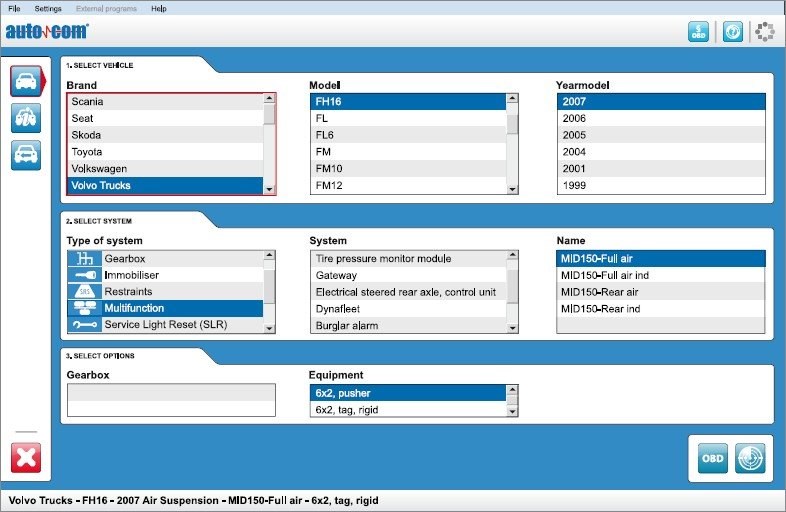
Task: Click the round blue icon in top toolbar
Action: (x=732, y=32)
